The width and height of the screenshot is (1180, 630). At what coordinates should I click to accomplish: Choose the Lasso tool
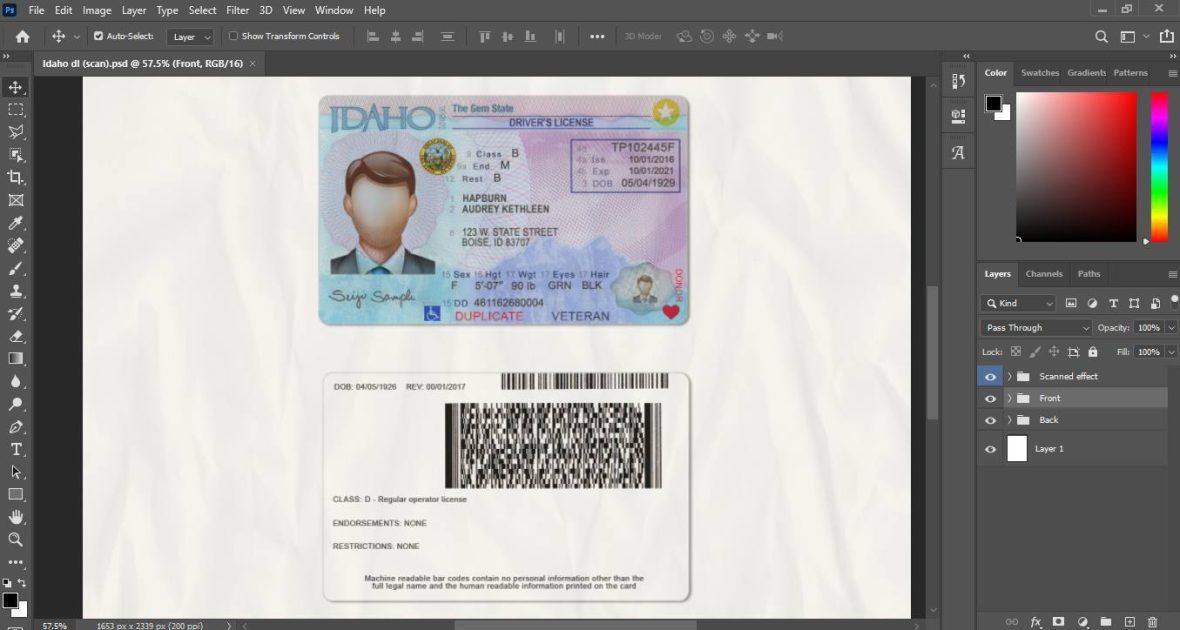coord(14,132)
